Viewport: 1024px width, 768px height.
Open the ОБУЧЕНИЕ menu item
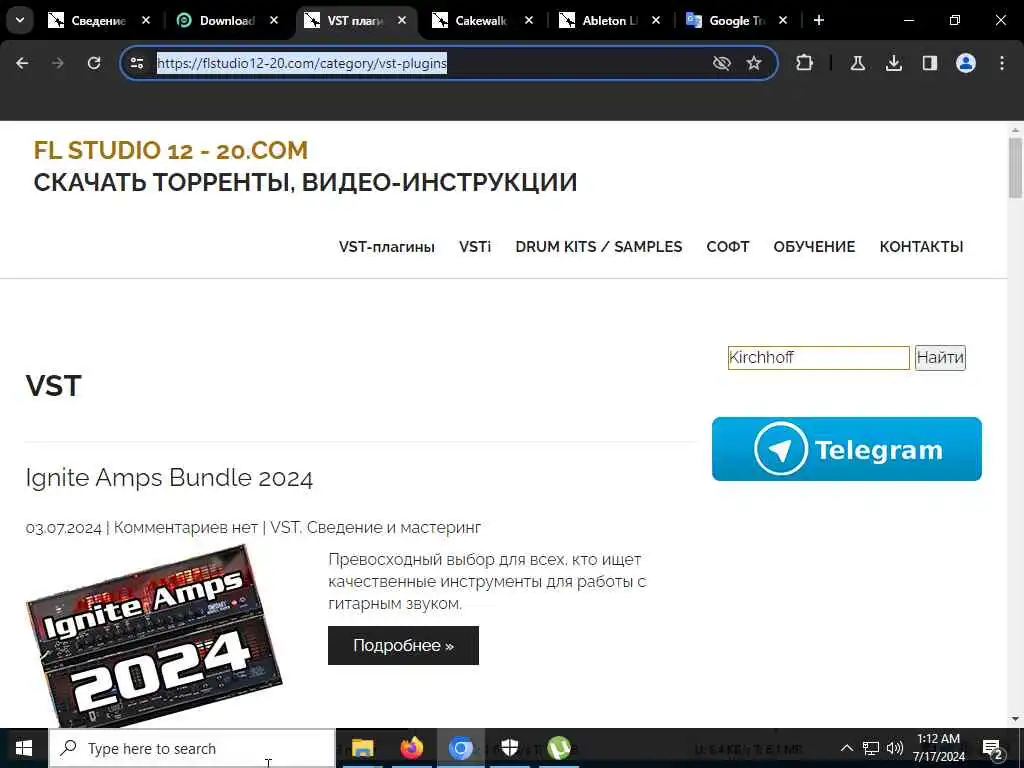[814, 247]
